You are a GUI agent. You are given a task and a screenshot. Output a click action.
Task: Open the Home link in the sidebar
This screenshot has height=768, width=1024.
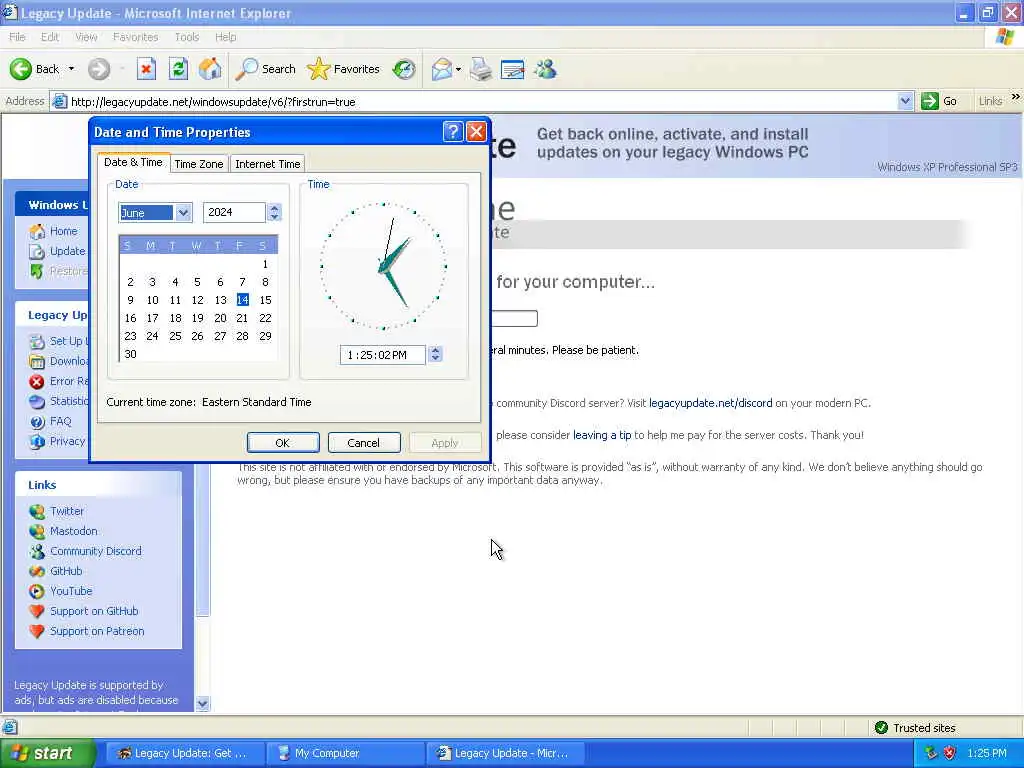click(63, 231)
